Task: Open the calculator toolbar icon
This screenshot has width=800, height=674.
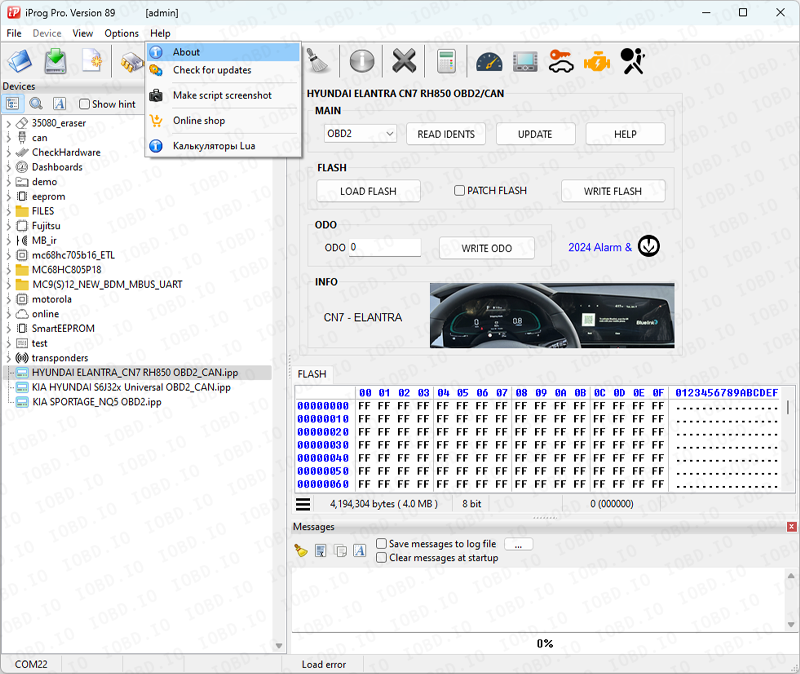Action: coord(446,61)
